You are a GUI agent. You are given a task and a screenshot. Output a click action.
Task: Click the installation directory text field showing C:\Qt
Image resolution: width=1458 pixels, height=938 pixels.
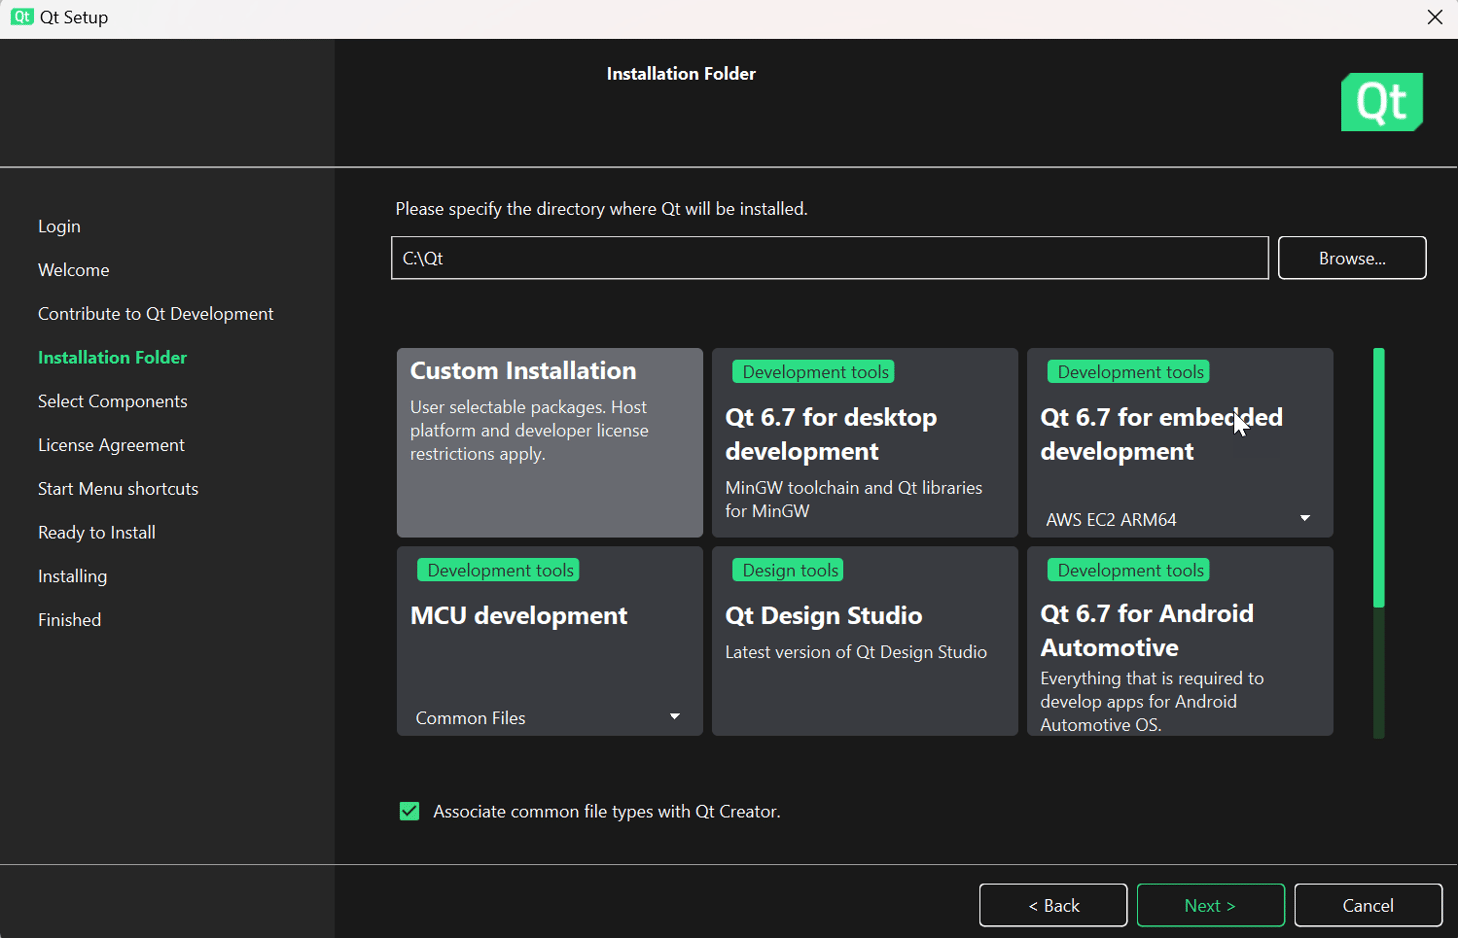point(830,257)
